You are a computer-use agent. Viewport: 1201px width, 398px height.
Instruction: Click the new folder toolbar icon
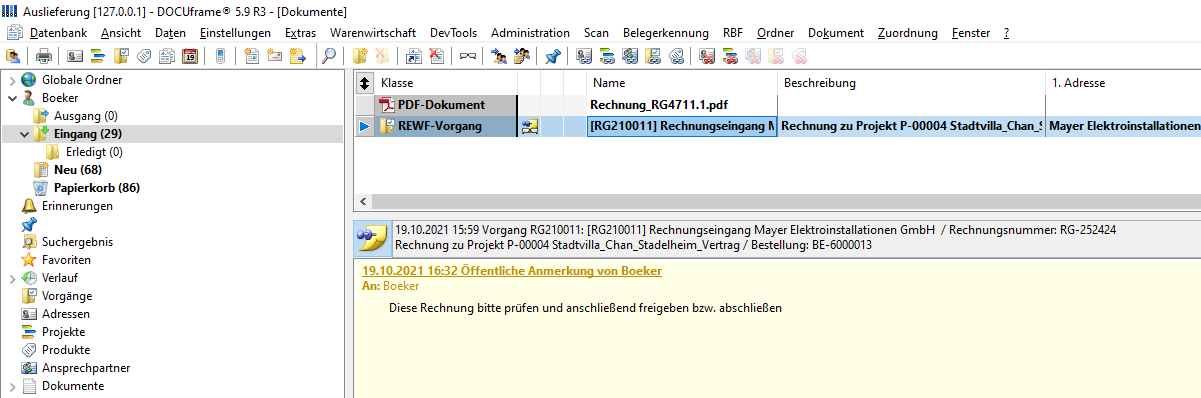(x=360, y=57)
